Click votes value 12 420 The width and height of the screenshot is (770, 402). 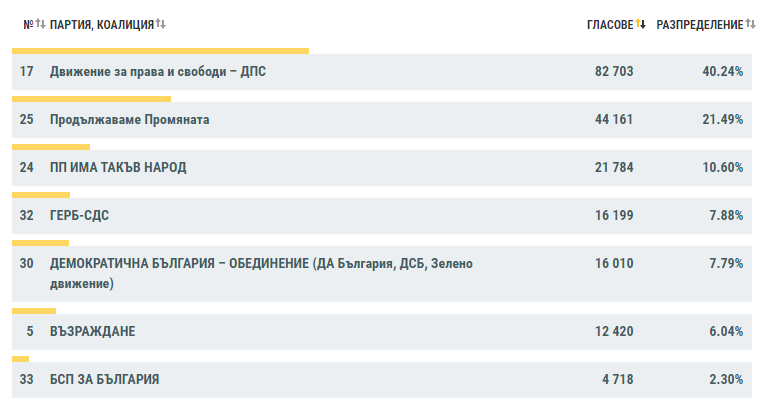[614, 331]
